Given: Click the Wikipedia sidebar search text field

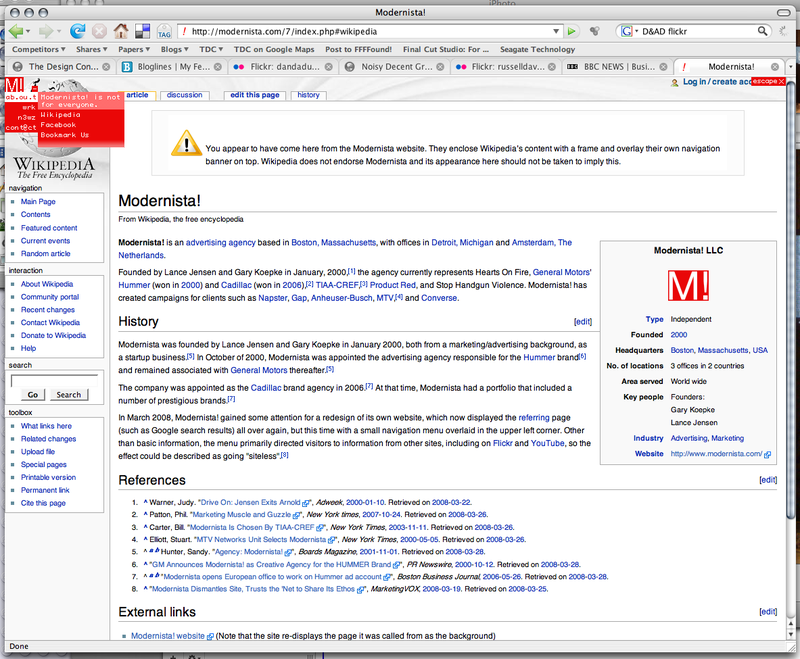Looking at the screenshot, I should point(54,378).
